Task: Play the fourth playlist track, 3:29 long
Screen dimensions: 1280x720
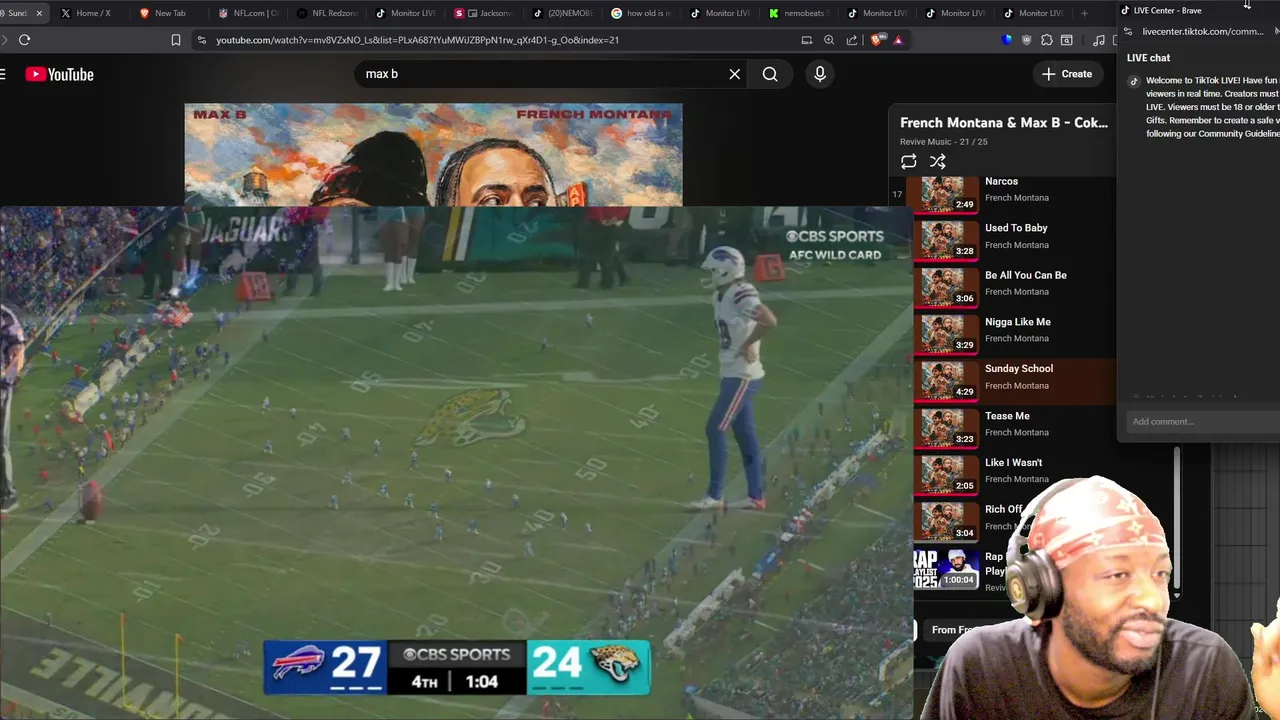Action: click(1015, 333)
